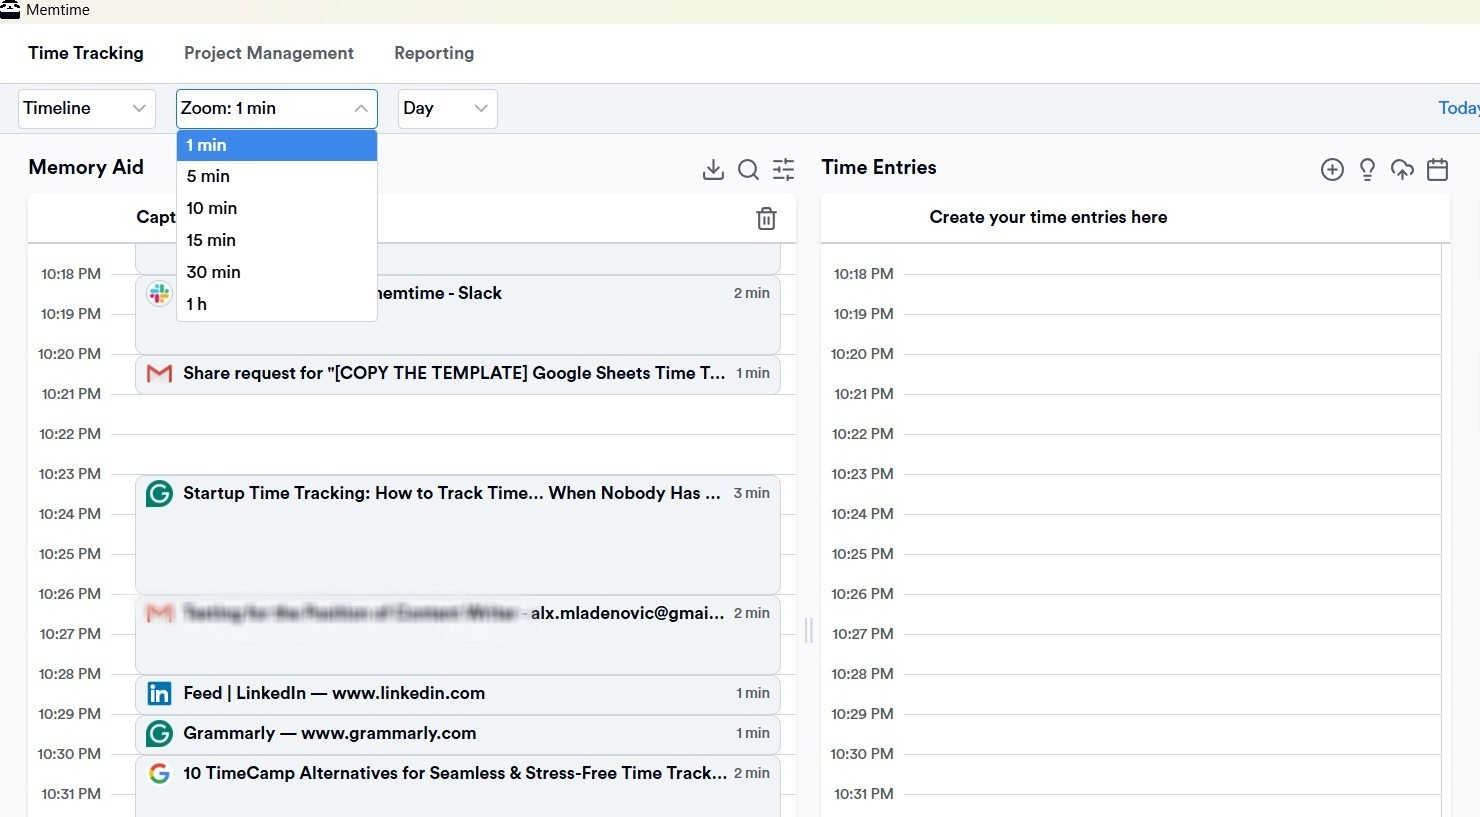
Task: Click the cloud upload sync icon
Action: [x=1402, y=169]
